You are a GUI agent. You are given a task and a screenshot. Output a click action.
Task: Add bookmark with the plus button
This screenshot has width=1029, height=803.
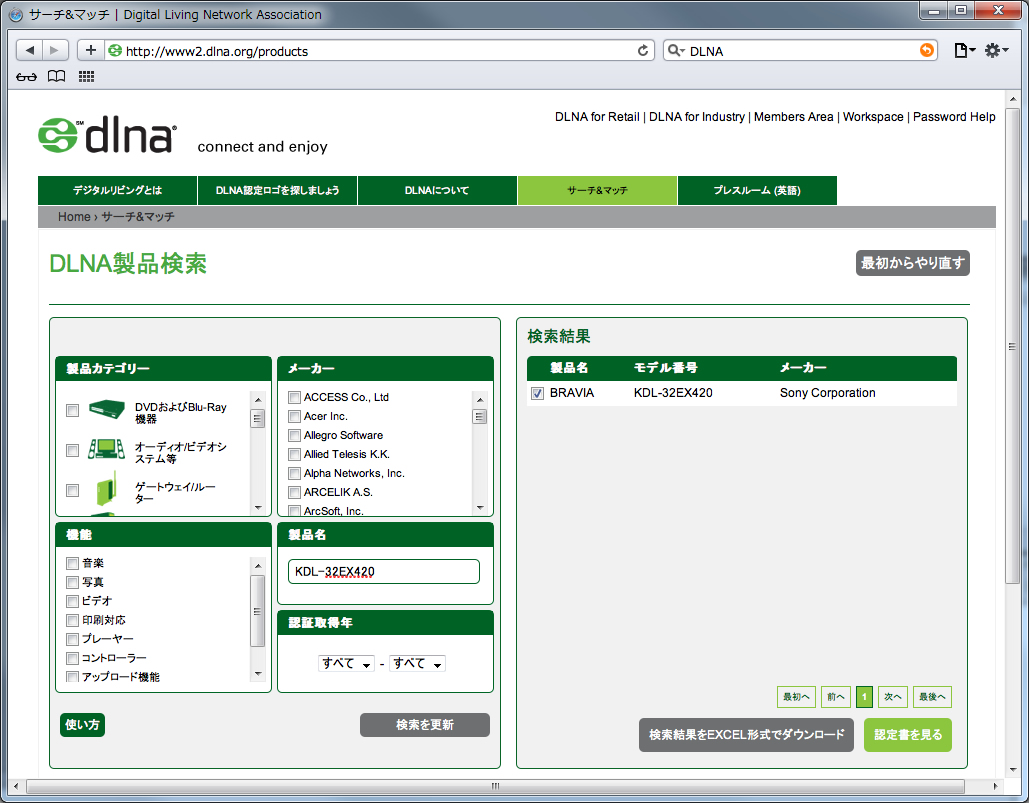coord(91,51)
